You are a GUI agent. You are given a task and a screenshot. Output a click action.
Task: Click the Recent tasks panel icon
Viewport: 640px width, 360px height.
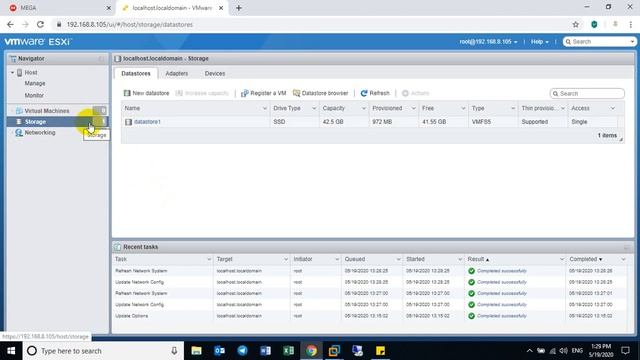118,247
